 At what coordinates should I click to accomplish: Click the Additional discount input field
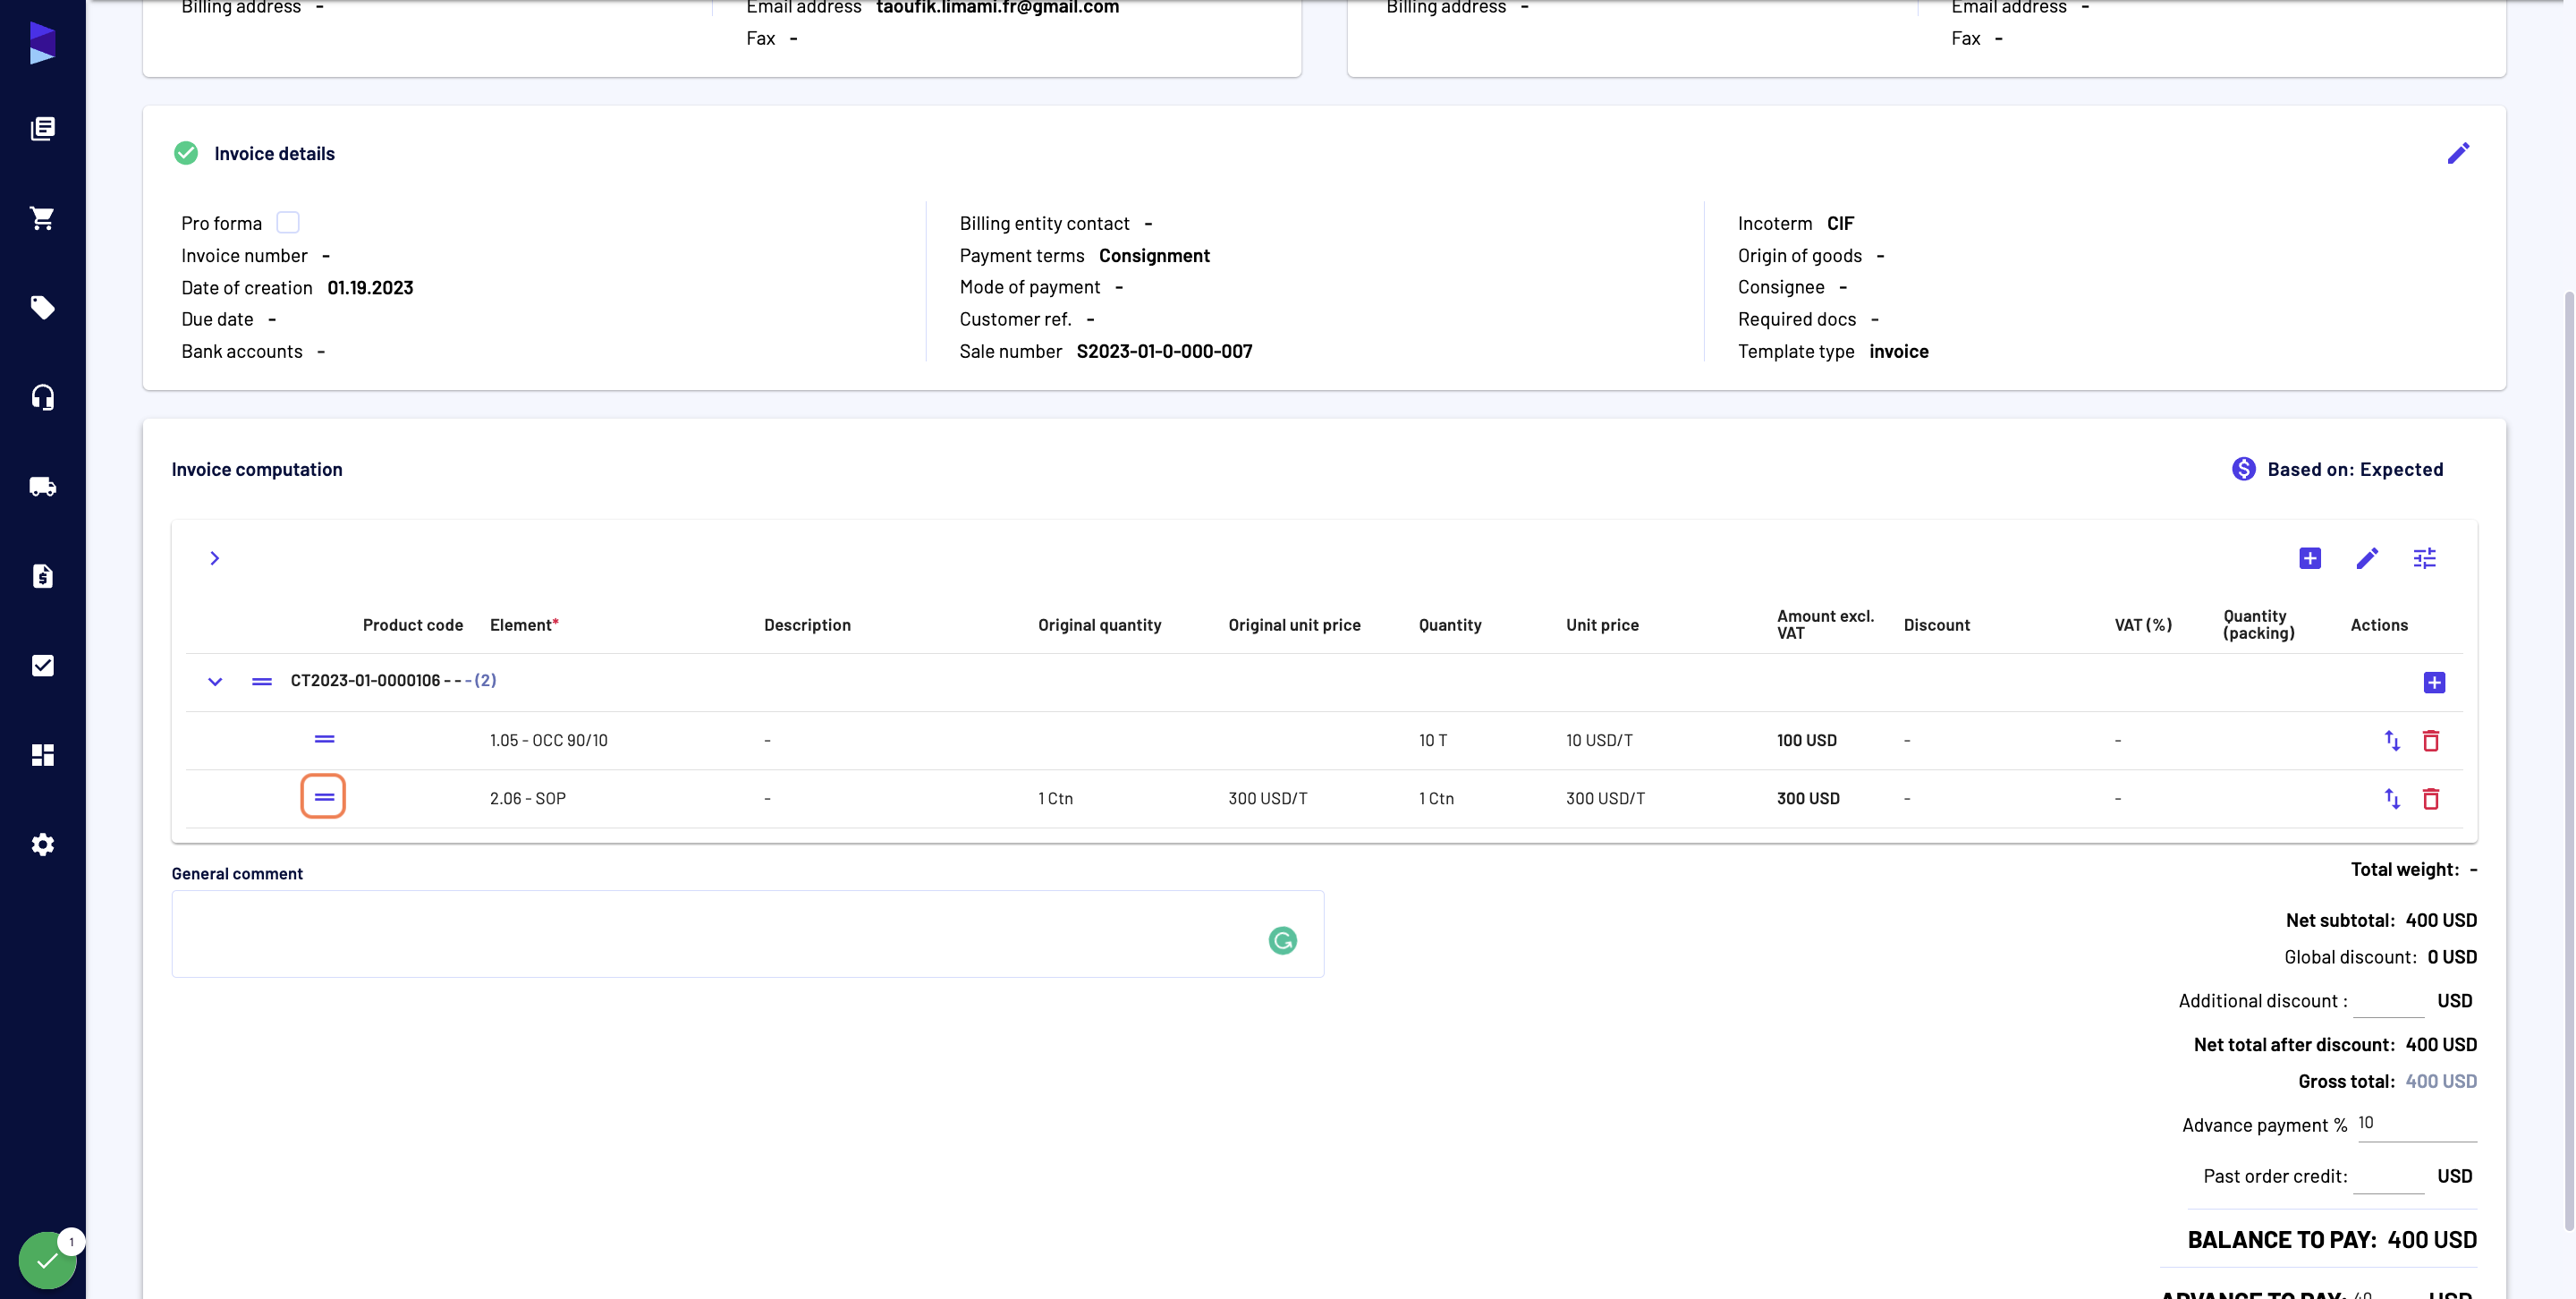[x=2388, y=1001]
